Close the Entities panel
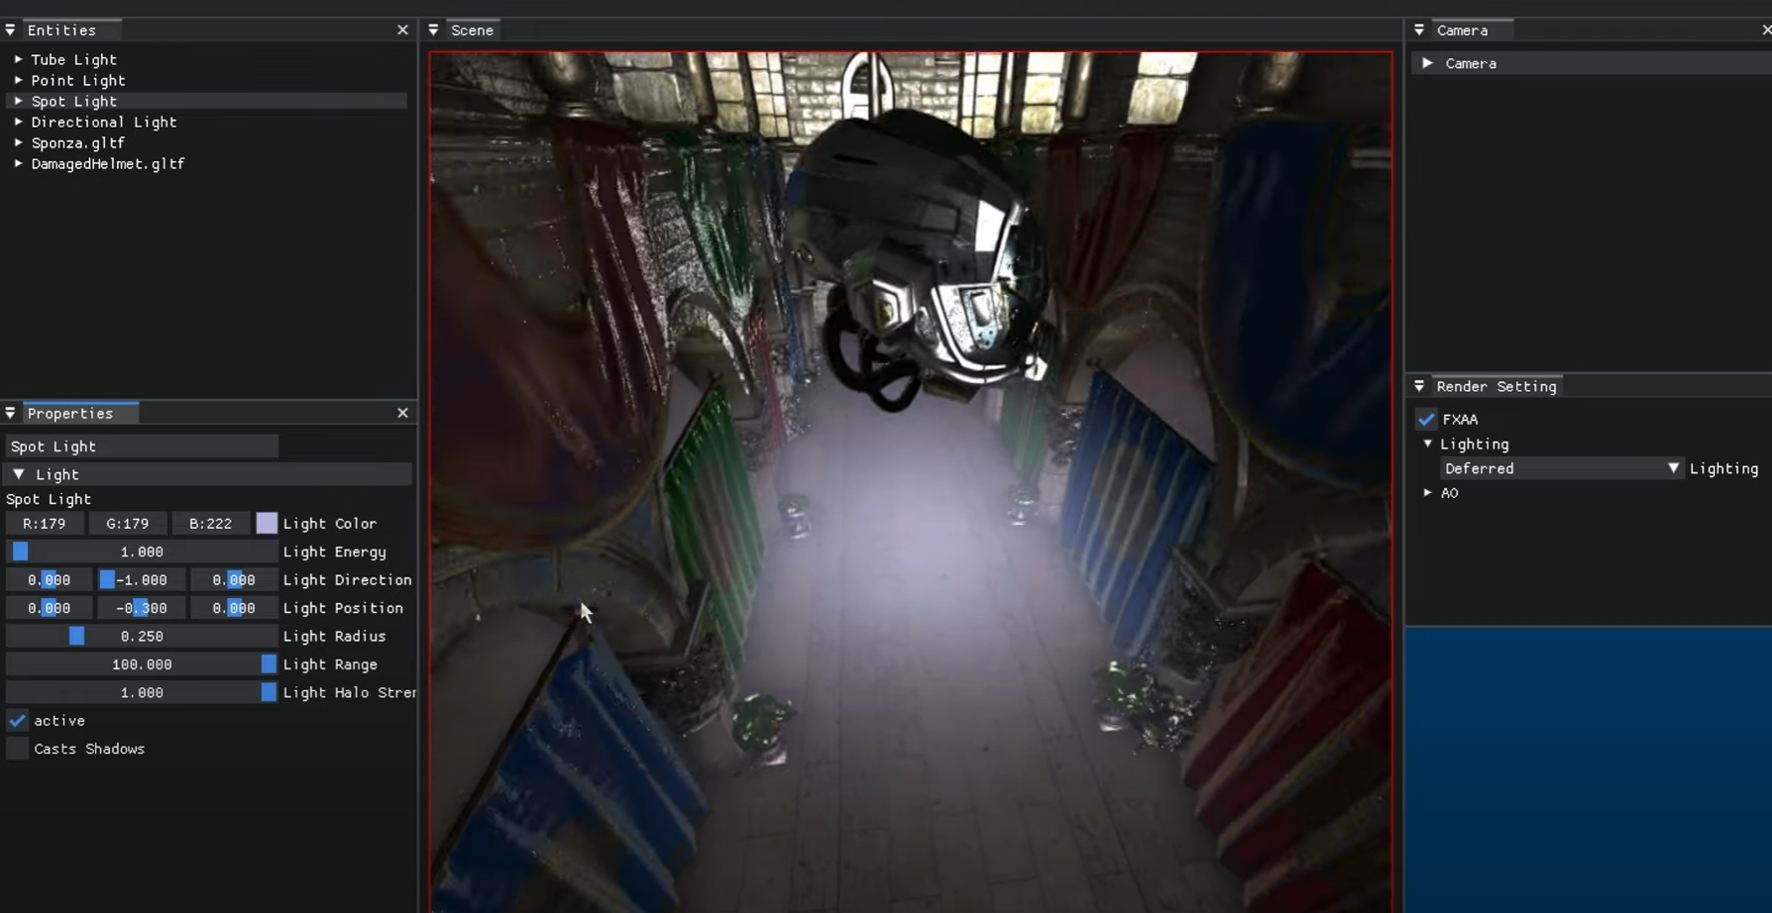 click(x=403, y=30)
